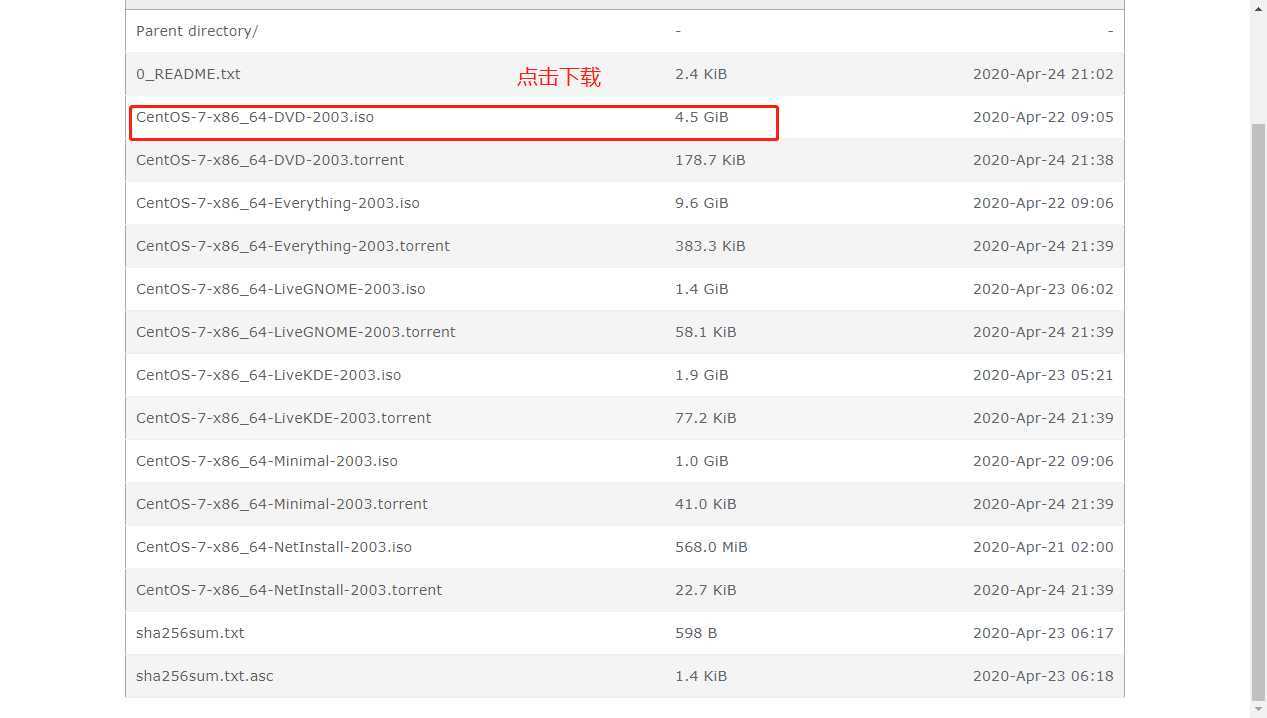1267x718 pixels.
Task: Click the 77.2 KiB size value
Action: [706, 418]
